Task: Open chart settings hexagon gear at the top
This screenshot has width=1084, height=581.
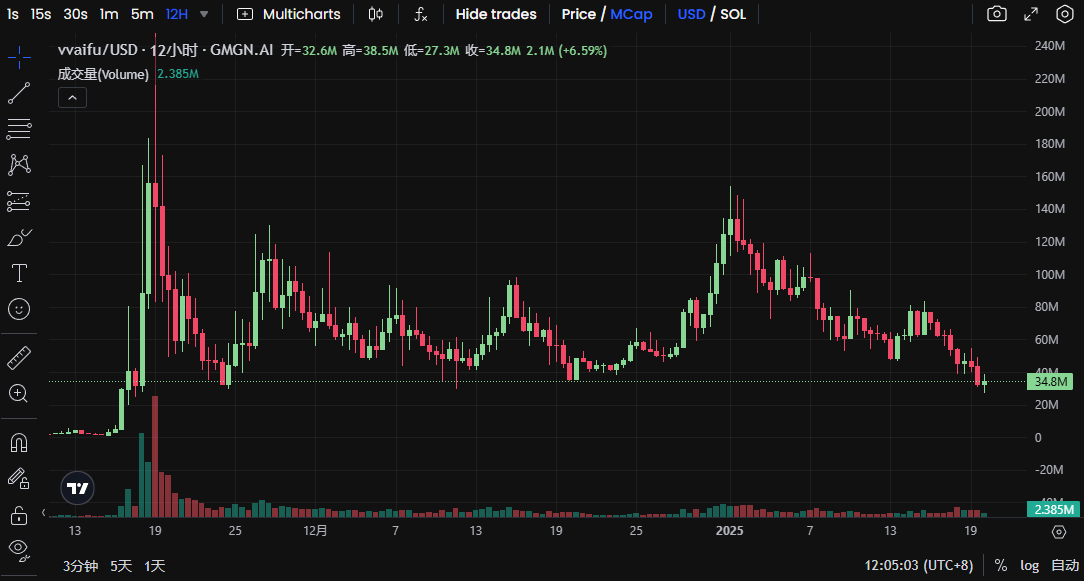Action: pyautogui.click(x=1065, y=14)
